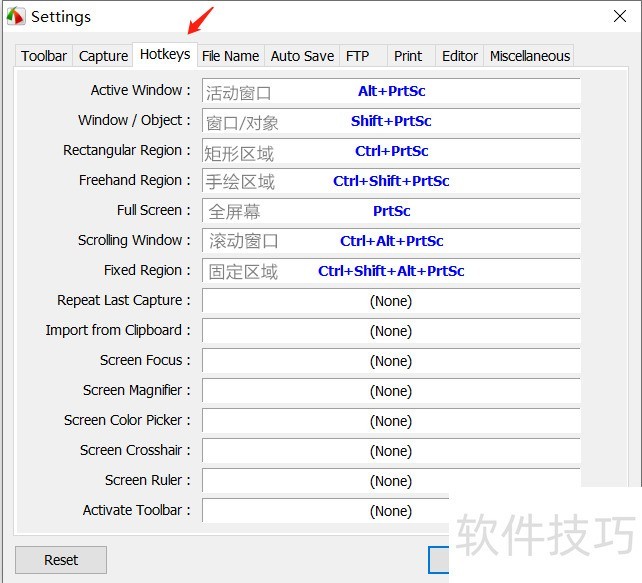Close the Settings dialog window

[x=619, y=17]
